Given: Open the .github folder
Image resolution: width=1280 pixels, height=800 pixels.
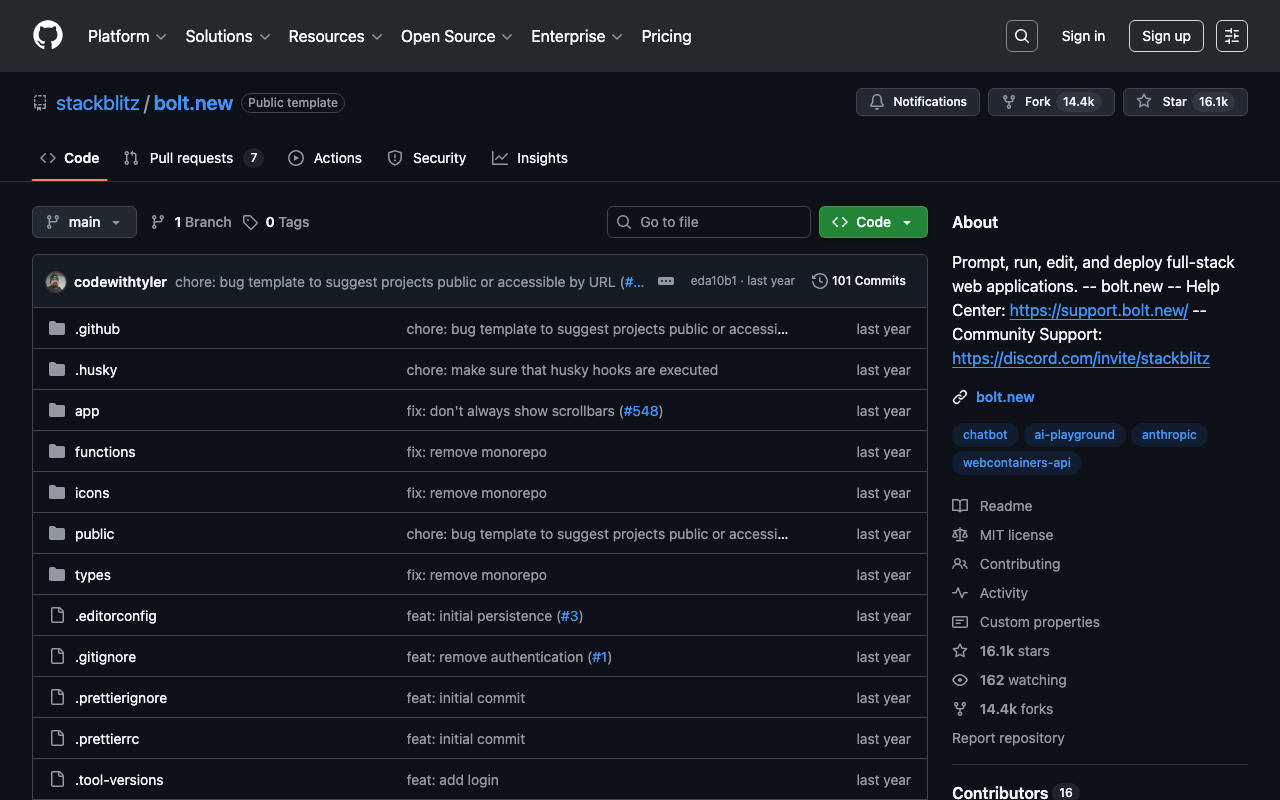Looking at the screenshot, I should tap(97, 329).
